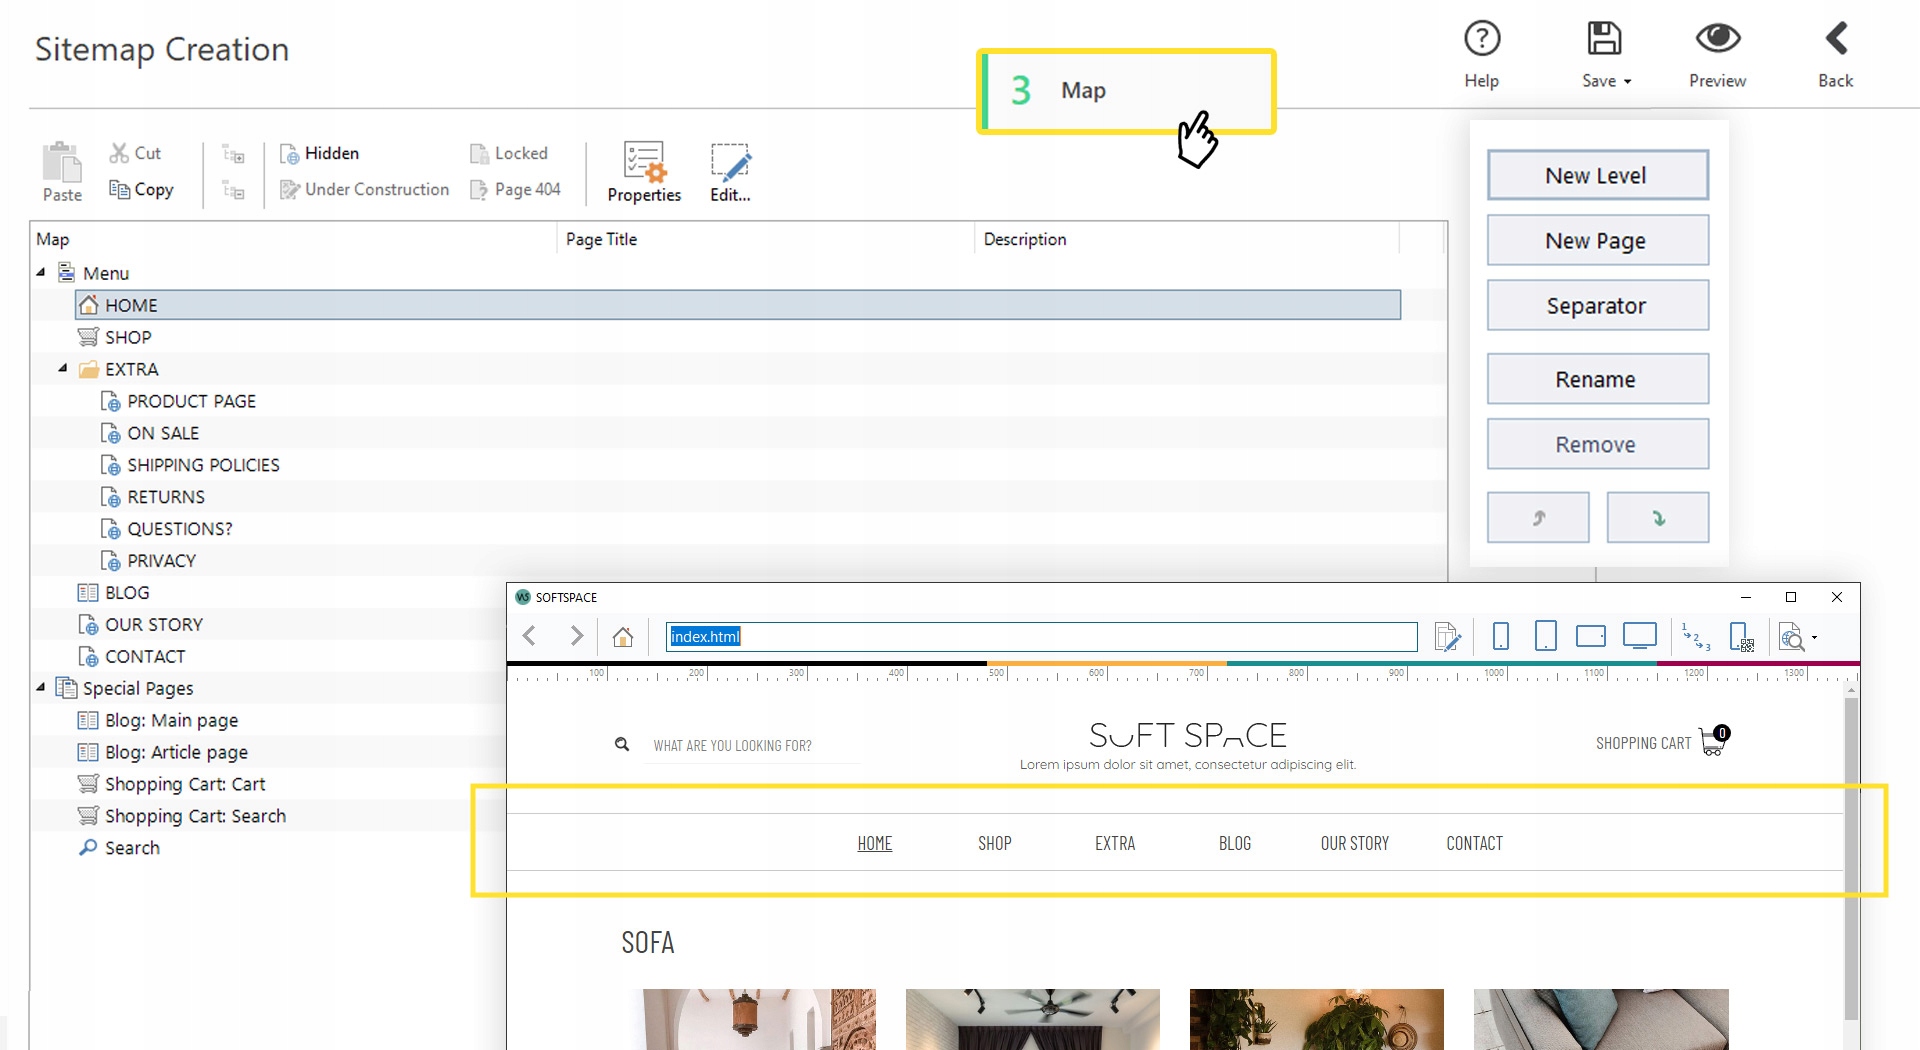Select the PRODUCT PAGE item
Viewport: 1920px width, 1050px height.
click(178, 401)
